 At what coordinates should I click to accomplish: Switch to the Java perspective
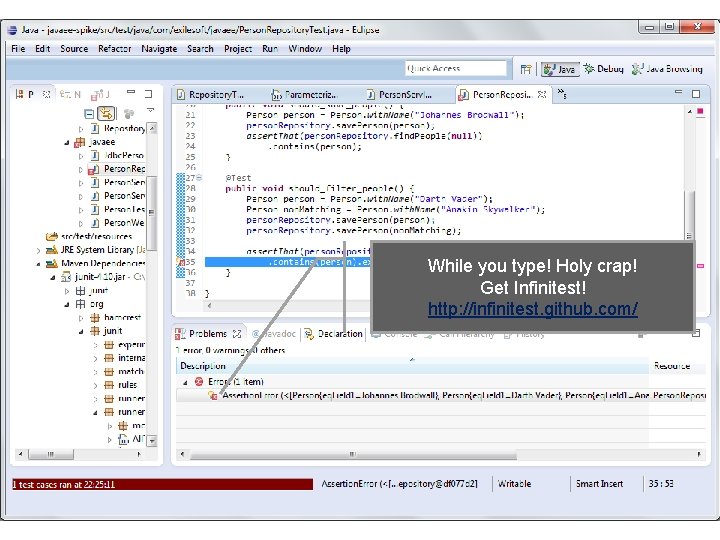pyautogui.click(x=559, y=69)
